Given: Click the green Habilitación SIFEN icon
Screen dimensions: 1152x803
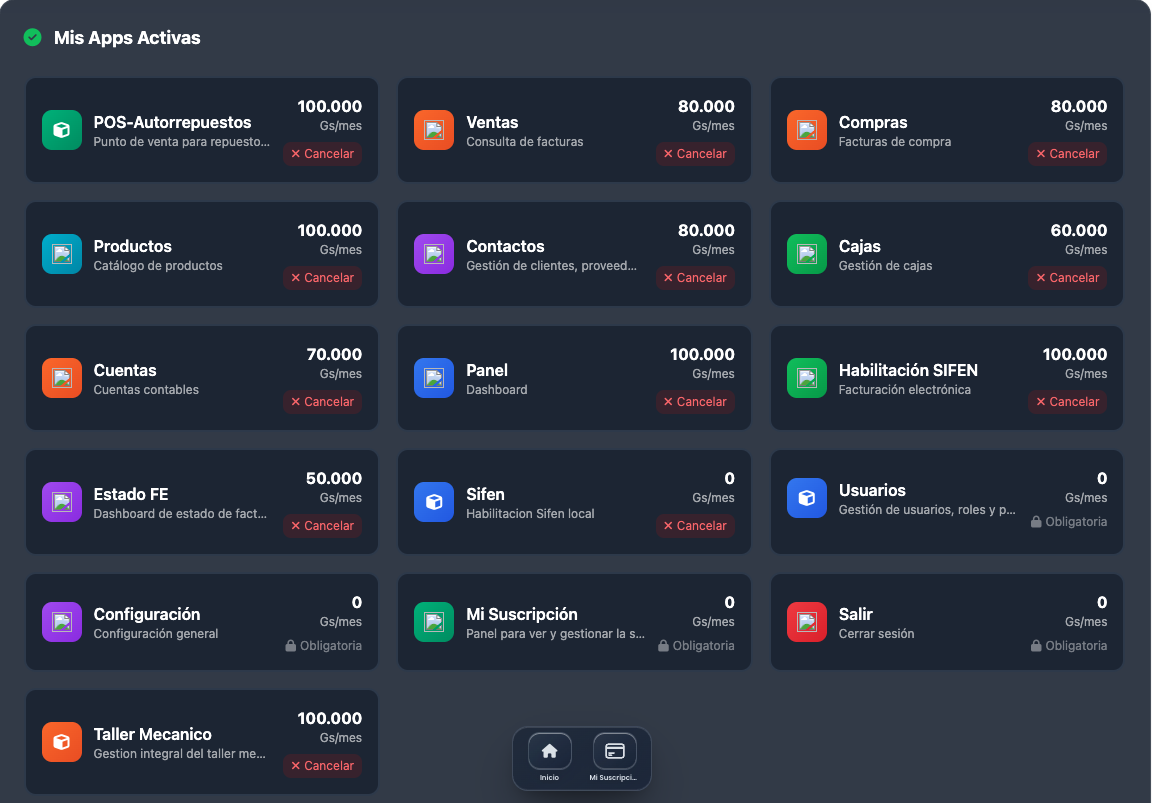Looking at the screenshot, I should [807, 378].
